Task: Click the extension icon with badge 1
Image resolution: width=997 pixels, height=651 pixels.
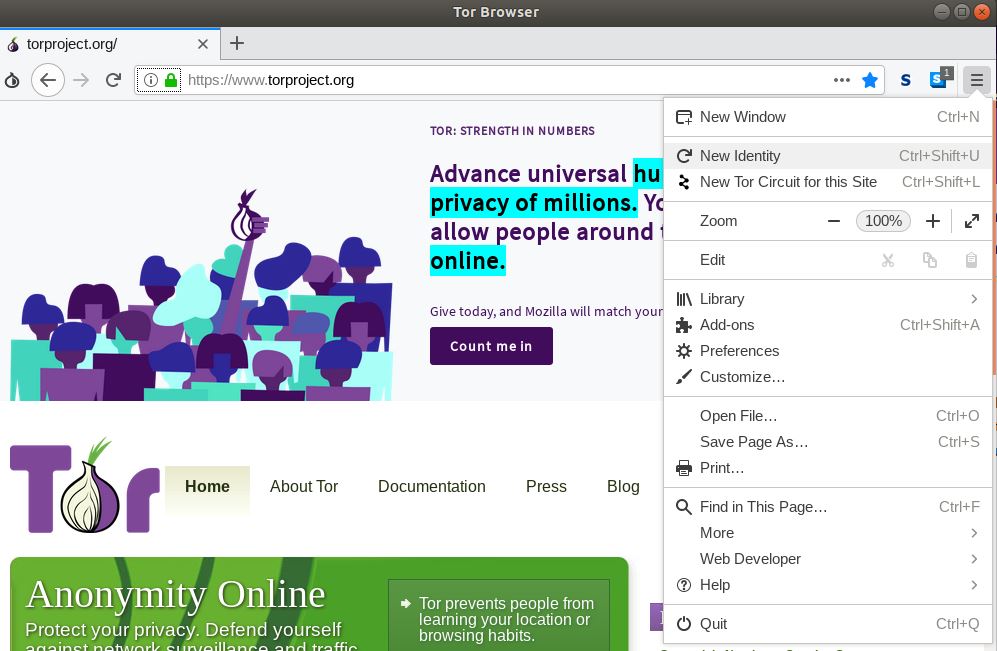Action: pyautogui.click(x=940, y=78)
